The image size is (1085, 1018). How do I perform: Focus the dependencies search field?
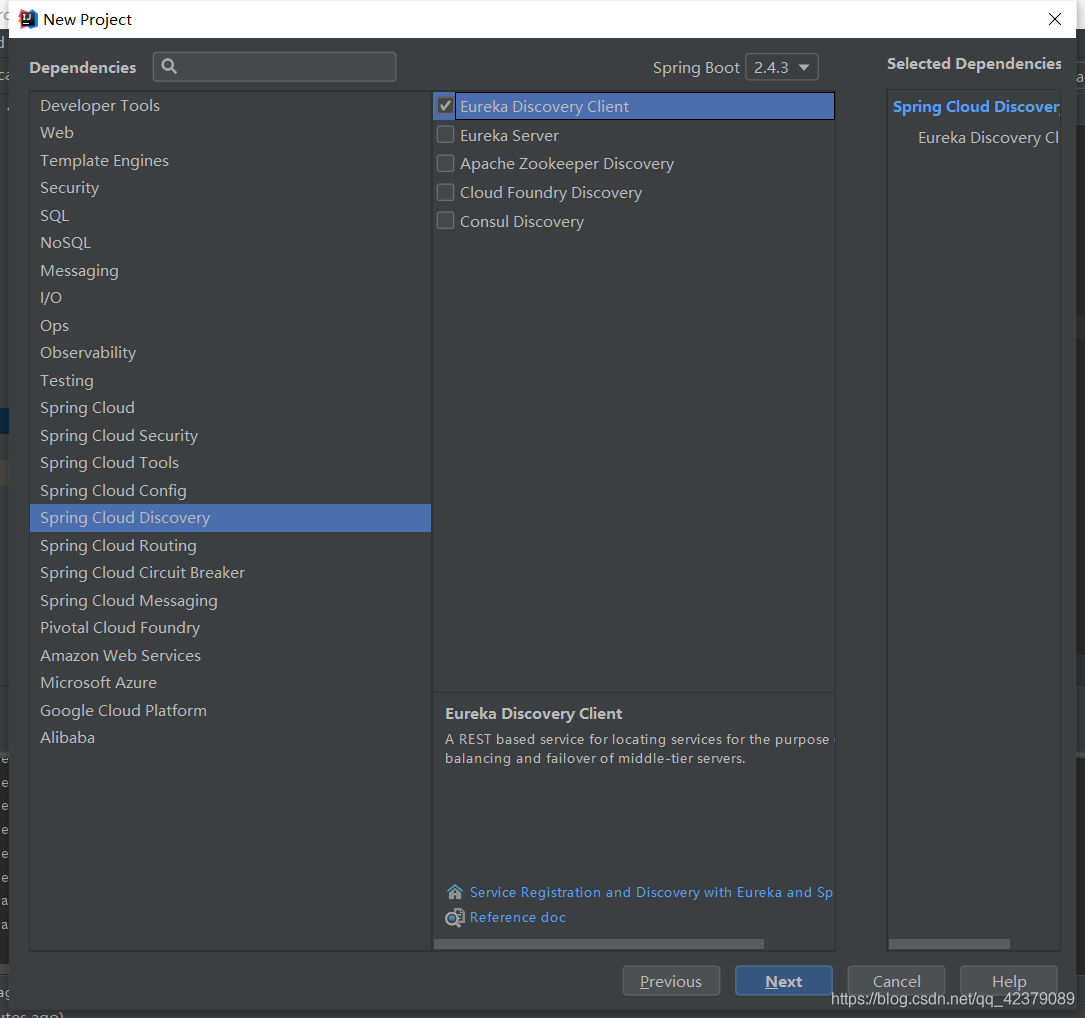pyautogui.click(x=275, y=66)
